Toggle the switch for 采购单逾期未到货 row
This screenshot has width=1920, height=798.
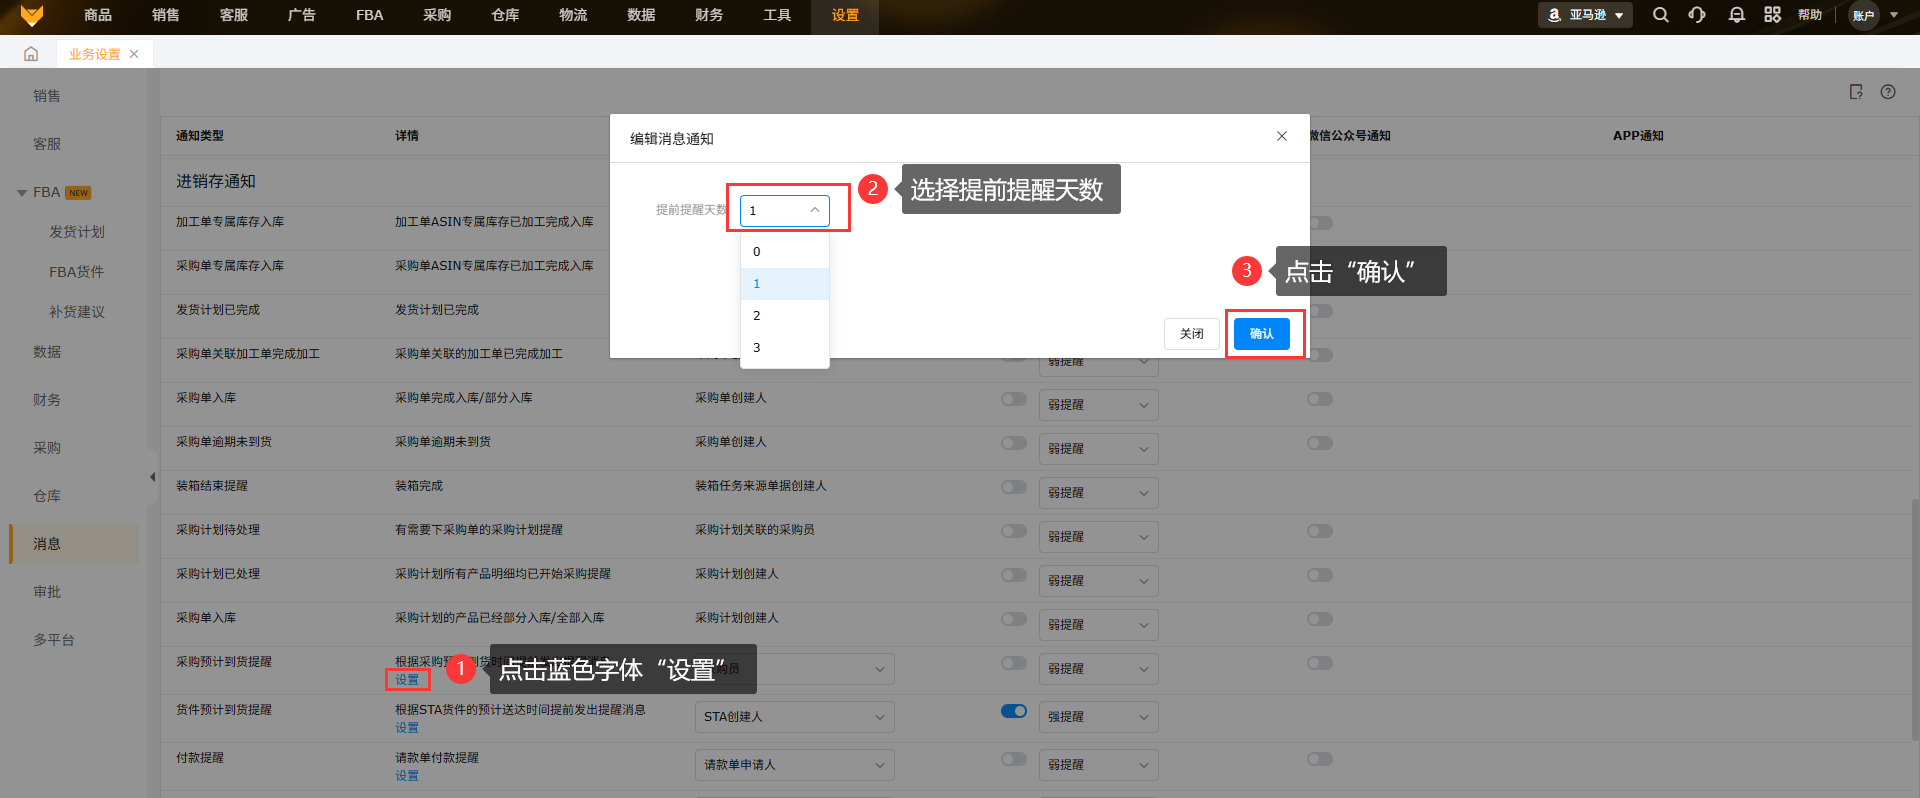(x=1013, y=443)
